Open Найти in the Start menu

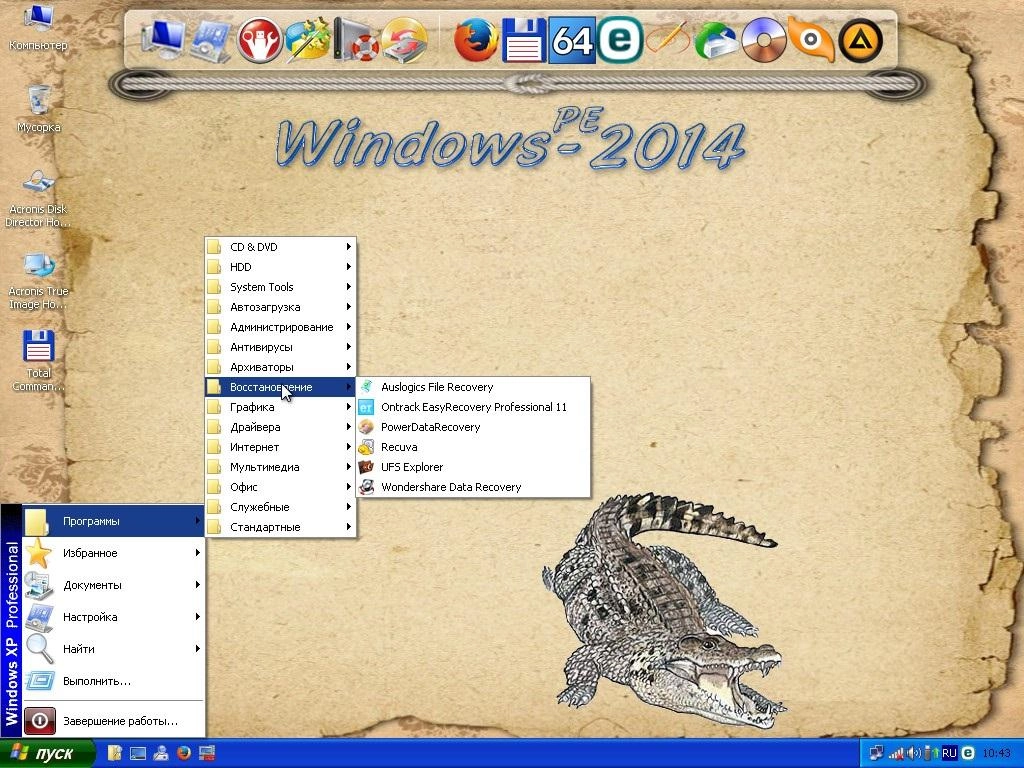(113, 649)
